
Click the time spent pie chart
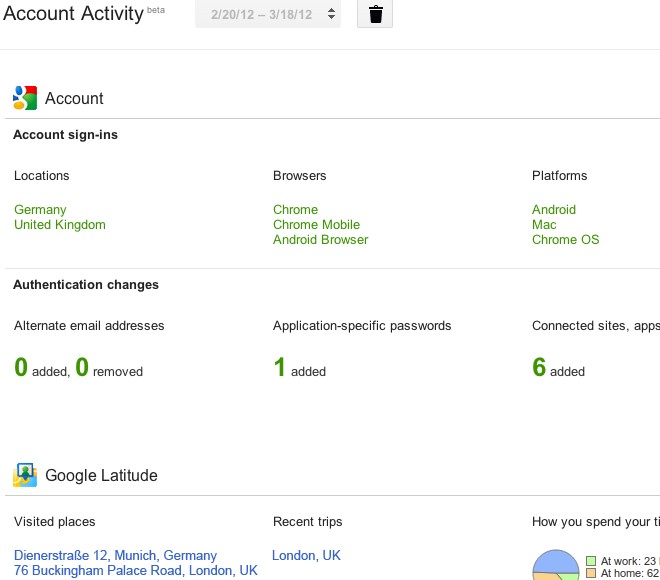point(555,567)
